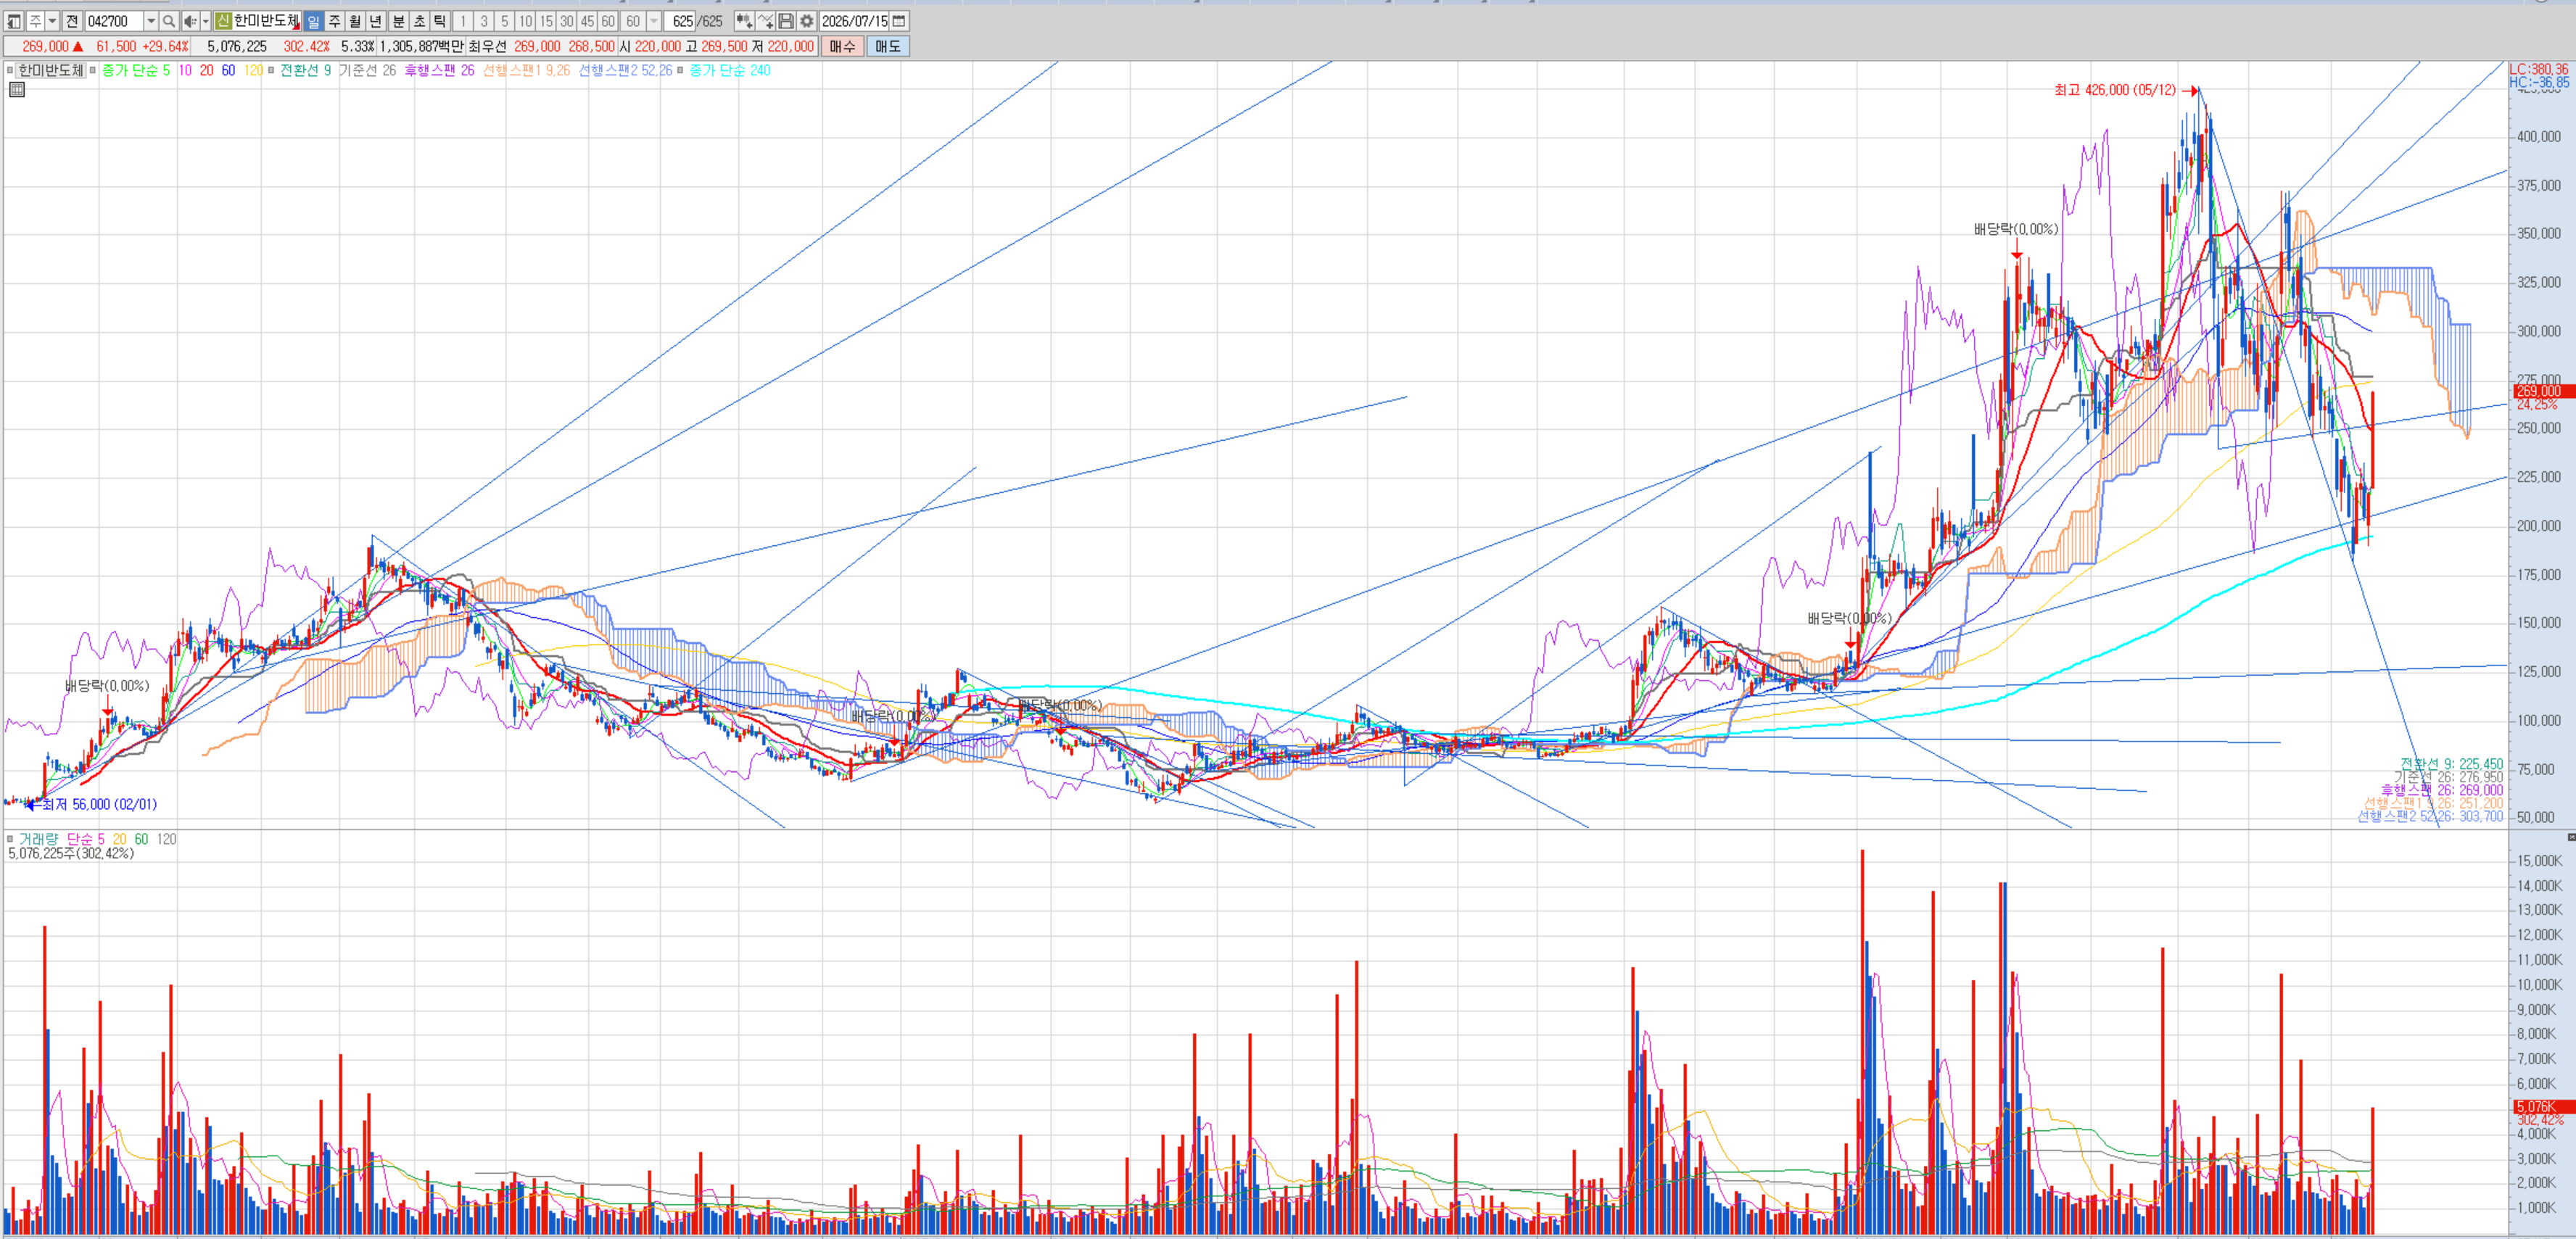The height and width of the screenshot is (1239, 2576).
Task: Click the green 신 badge beside 한미반도체
Action: point(223,21)
